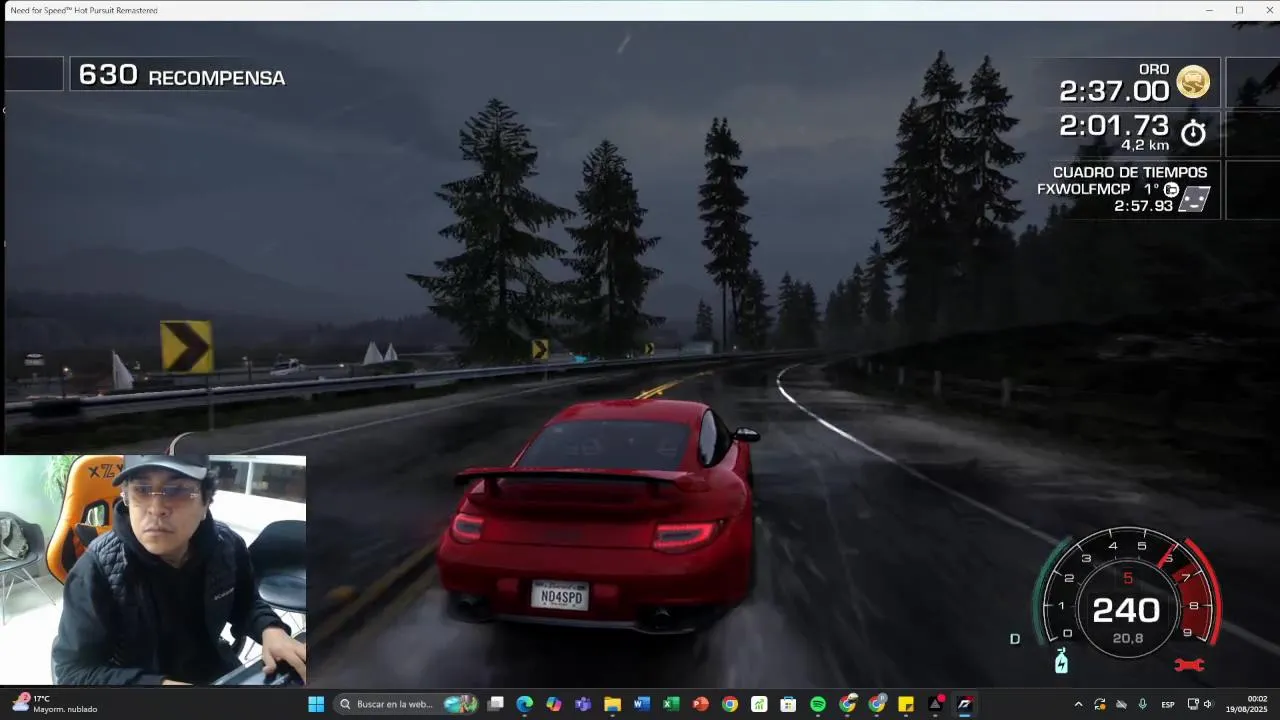Viewport: 1280px width, 720px height.
Task: Click the sync status tray icon
Action: pyautogui.click(x=1100, y=704)
